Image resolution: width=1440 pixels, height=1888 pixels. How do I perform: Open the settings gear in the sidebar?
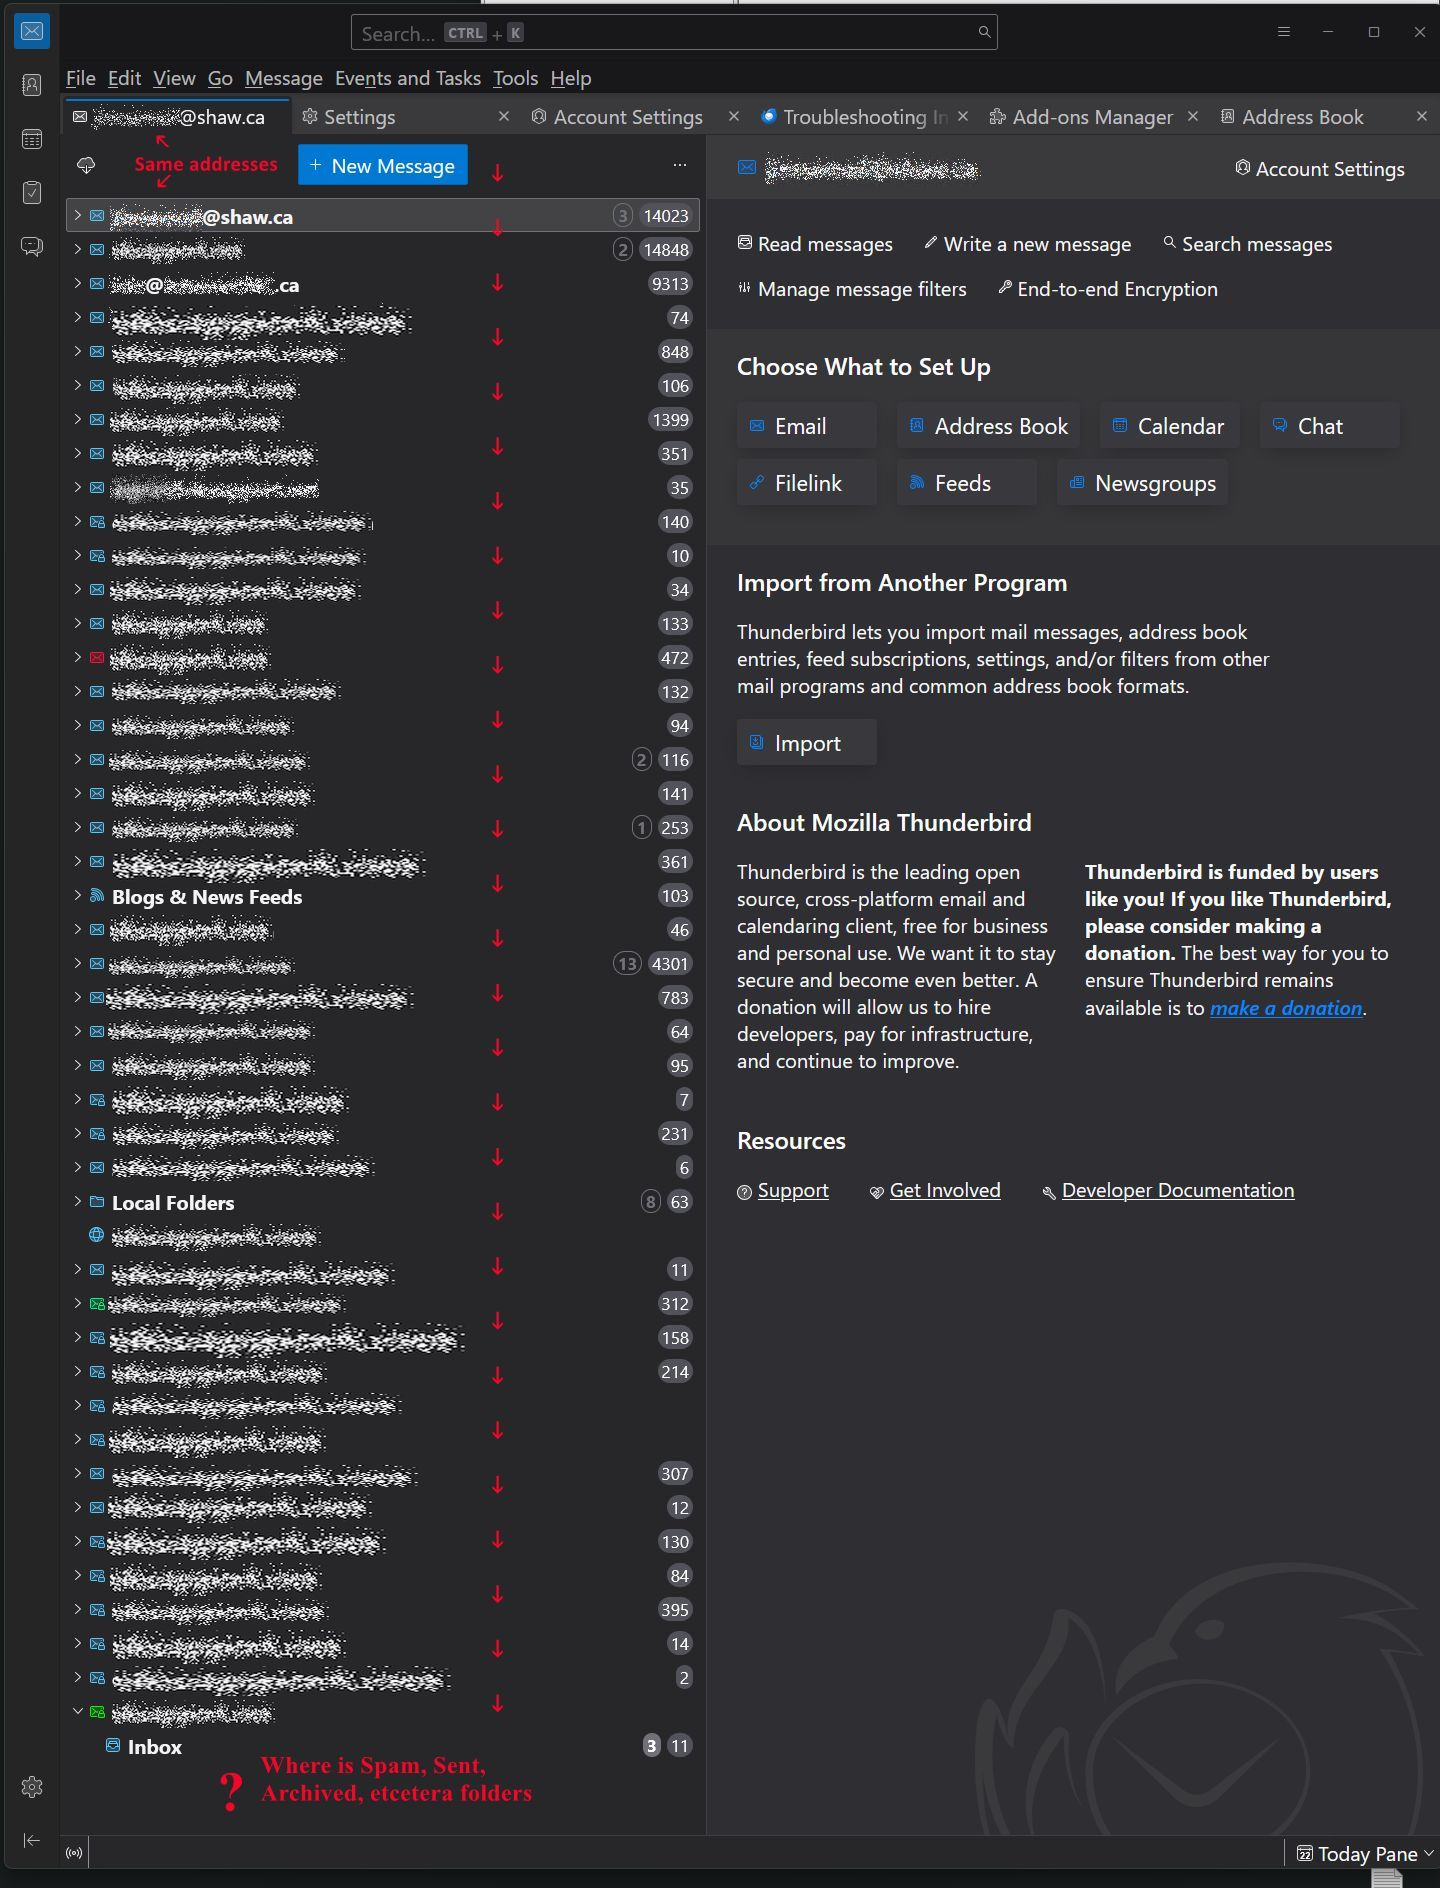[x=32, y=1787]
